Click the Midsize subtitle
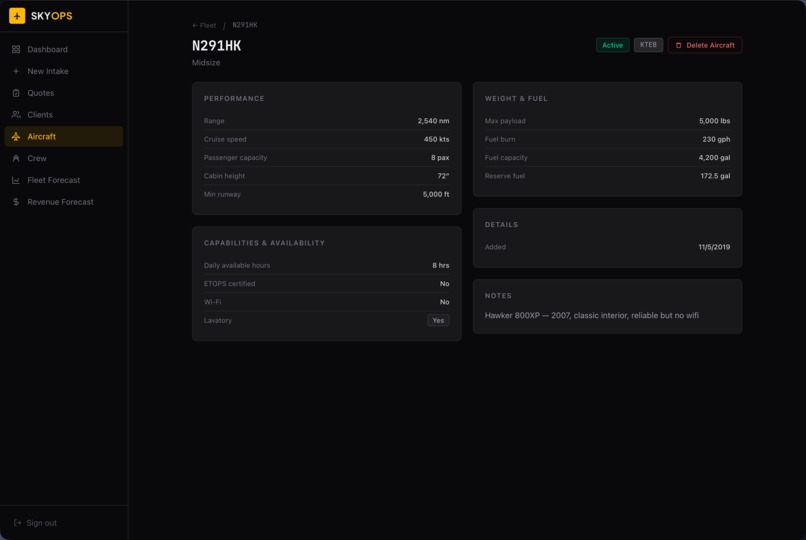Screen dimensions: 806x540 [x=206, y=63]
